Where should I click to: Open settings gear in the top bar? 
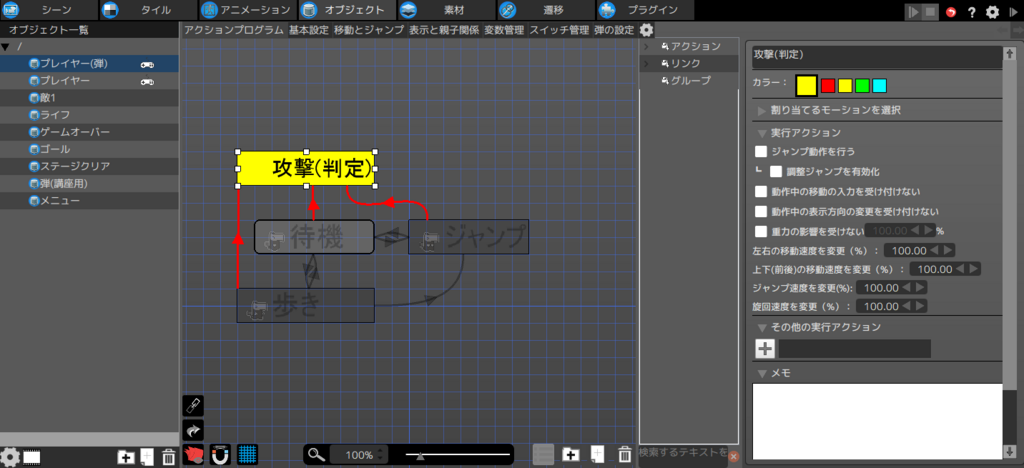tap(992, 12)
